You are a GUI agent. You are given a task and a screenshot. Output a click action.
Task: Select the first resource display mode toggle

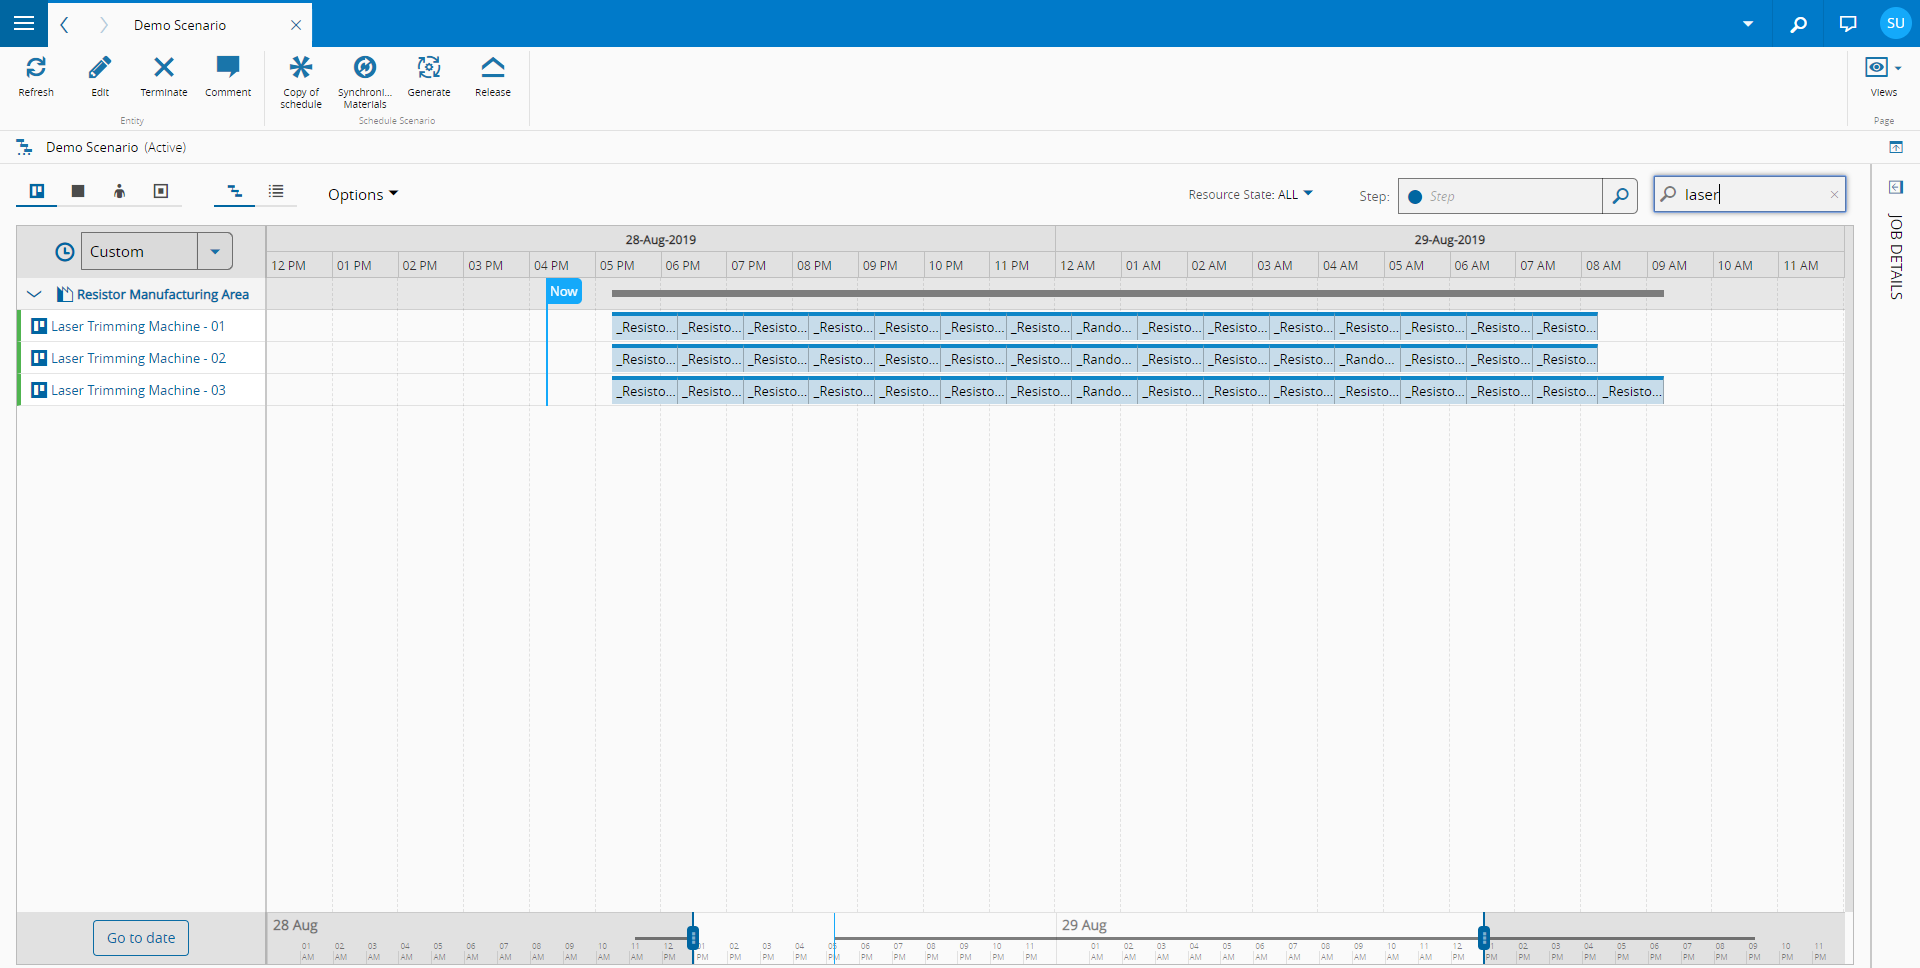coord(37,191)
